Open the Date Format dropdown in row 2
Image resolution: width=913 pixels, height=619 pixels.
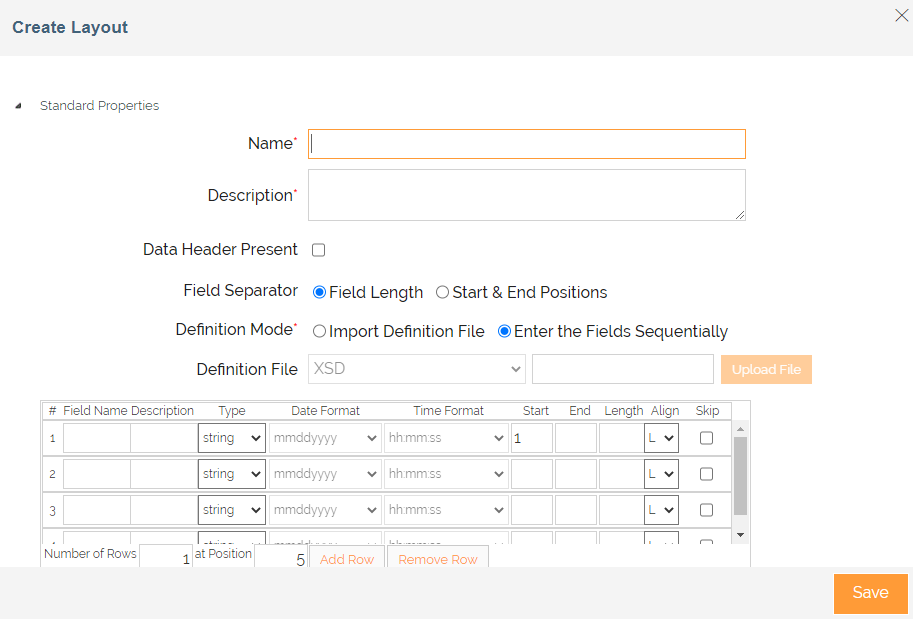pos(325,474)
